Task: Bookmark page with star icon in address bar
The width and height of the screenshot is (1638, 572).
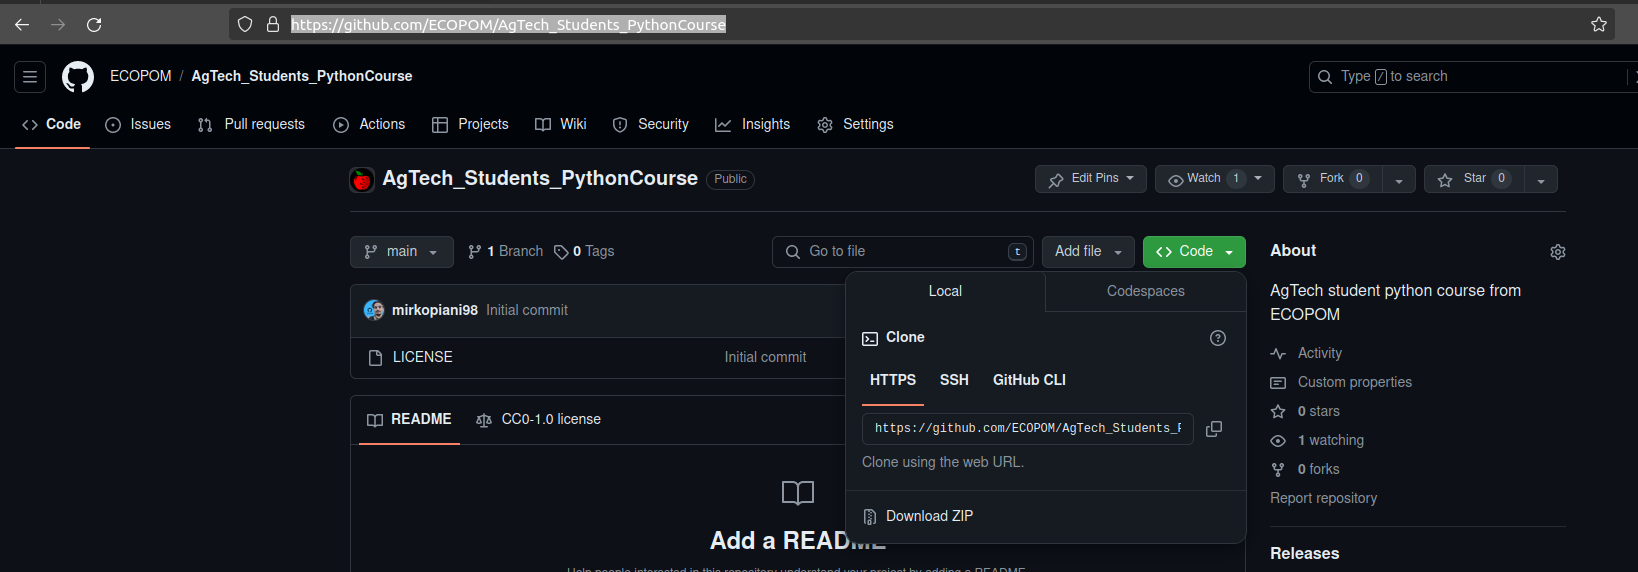Action: [1599, 24]
